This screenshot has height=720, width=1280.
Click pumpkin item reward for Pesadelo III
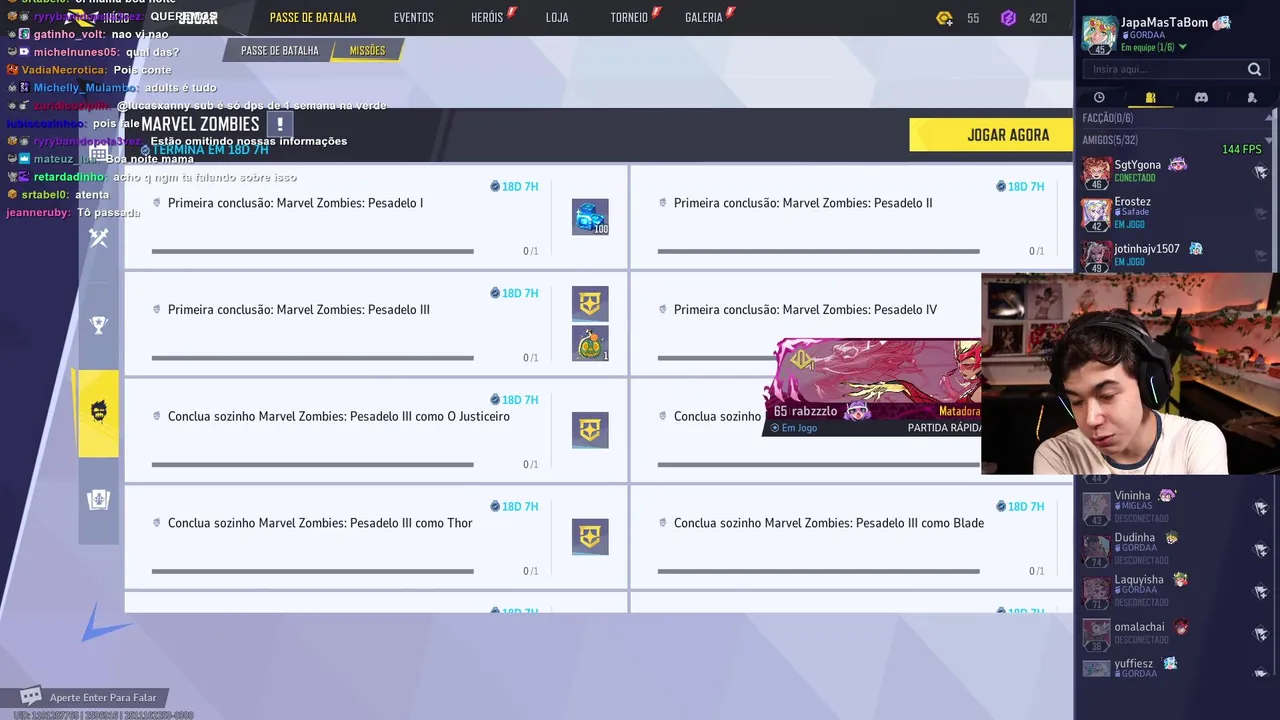pos(590,343)
